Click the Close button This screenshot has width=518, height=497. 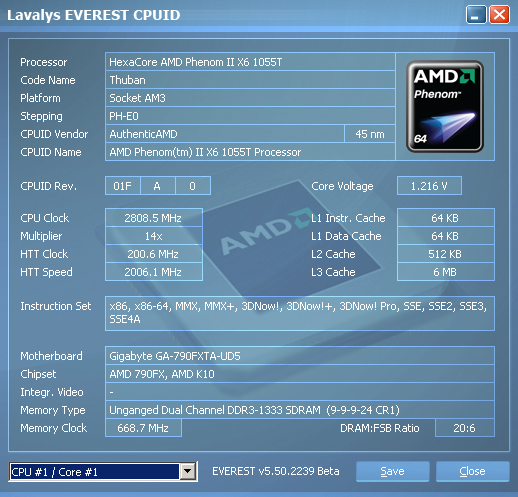[472, 471]
